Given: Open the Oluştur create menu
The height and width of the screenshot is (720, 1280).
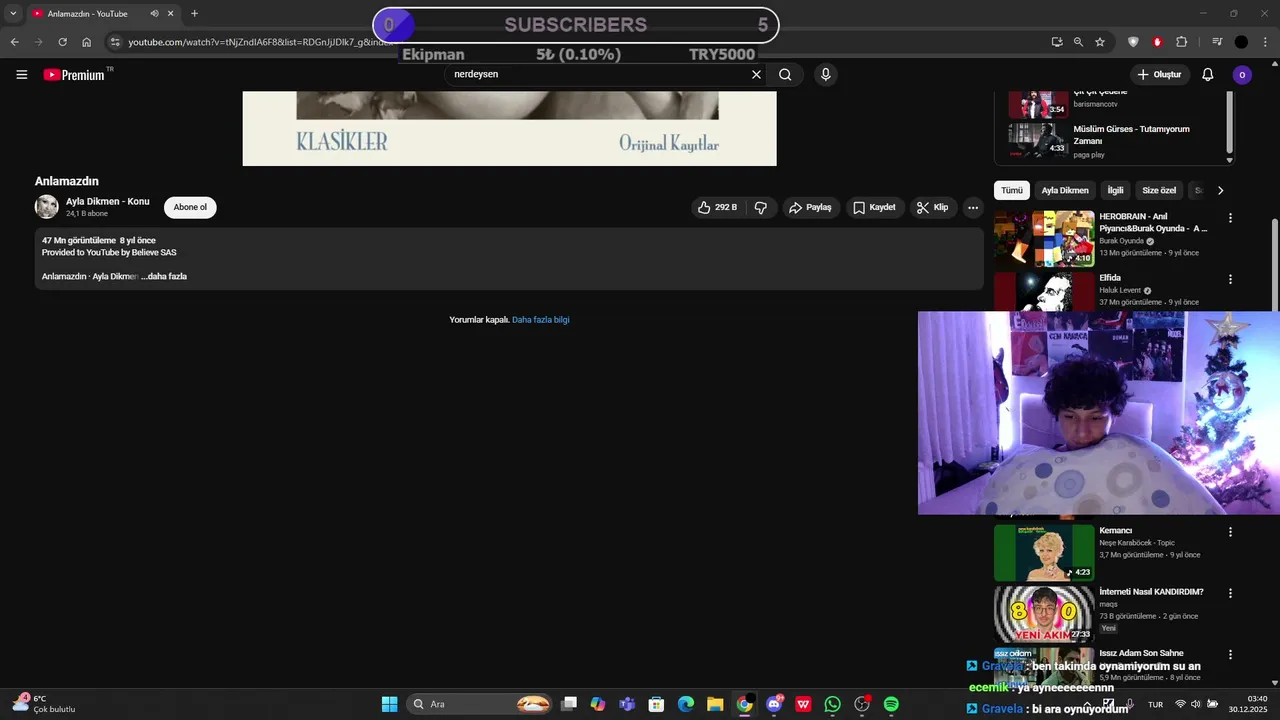Looking at the screenshot, I should point(1159,74).
